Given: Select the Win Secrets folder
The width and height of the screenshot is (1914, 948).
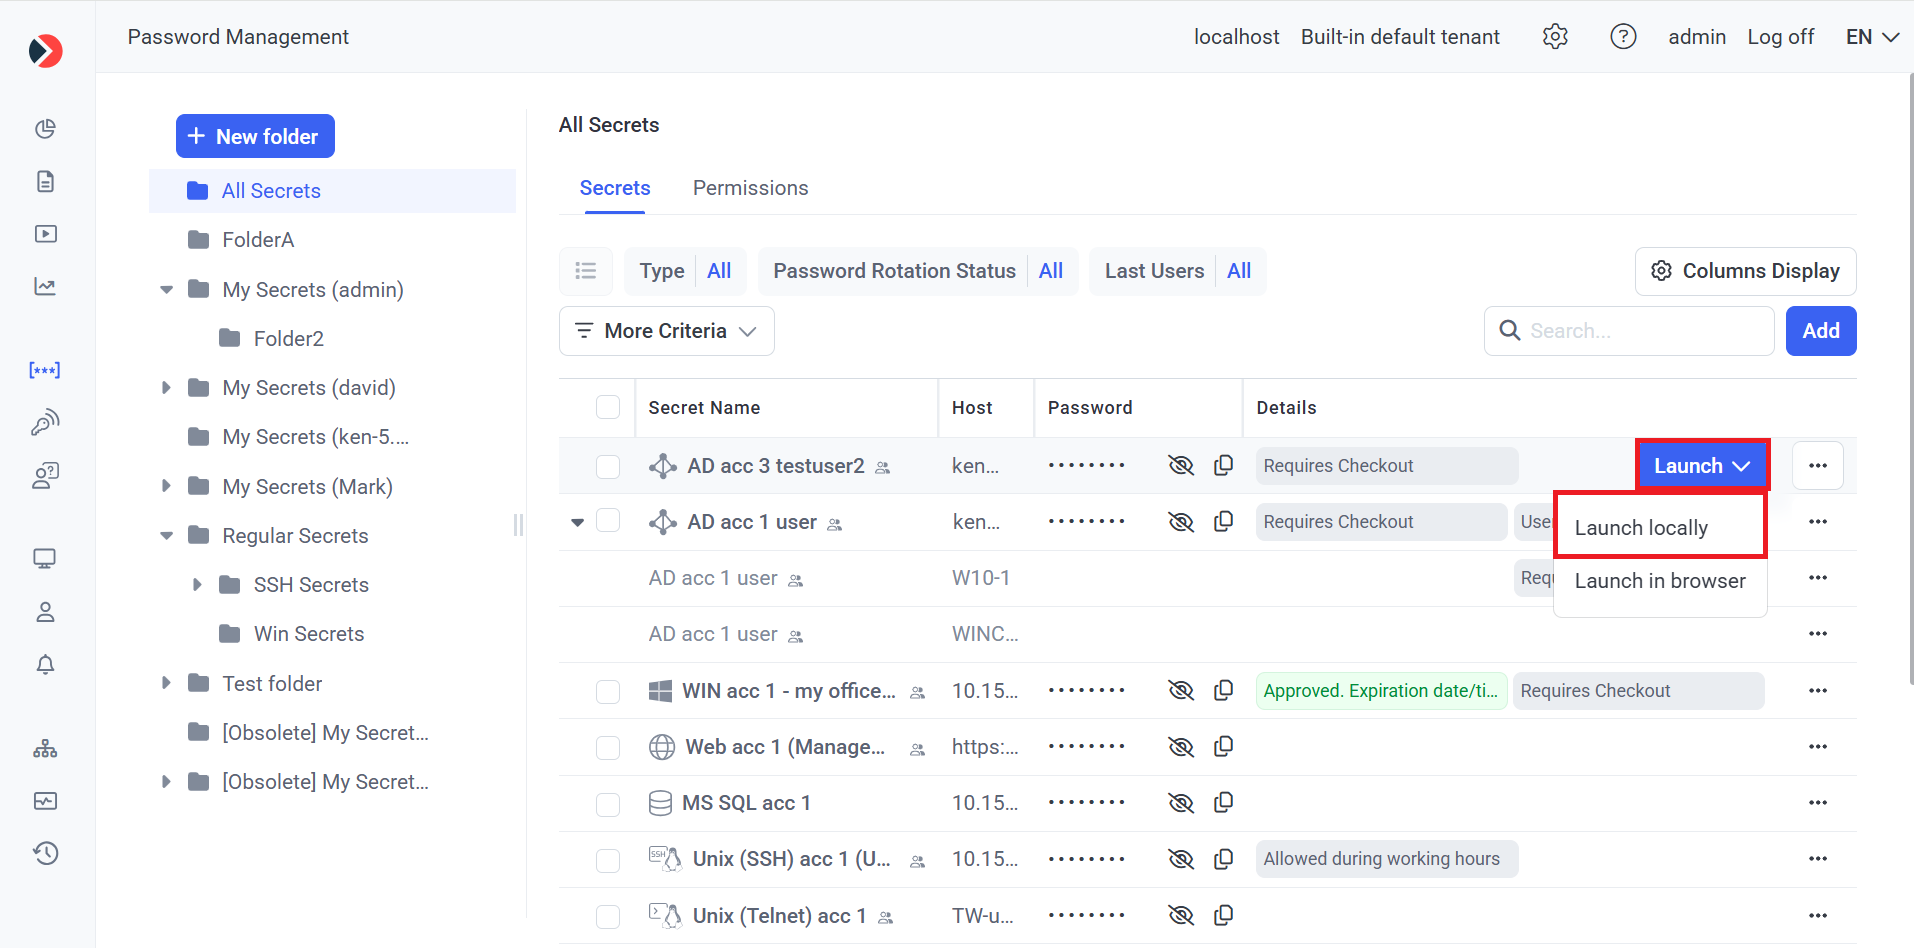Looking at the screenshot, I should [x=308, y=634].
